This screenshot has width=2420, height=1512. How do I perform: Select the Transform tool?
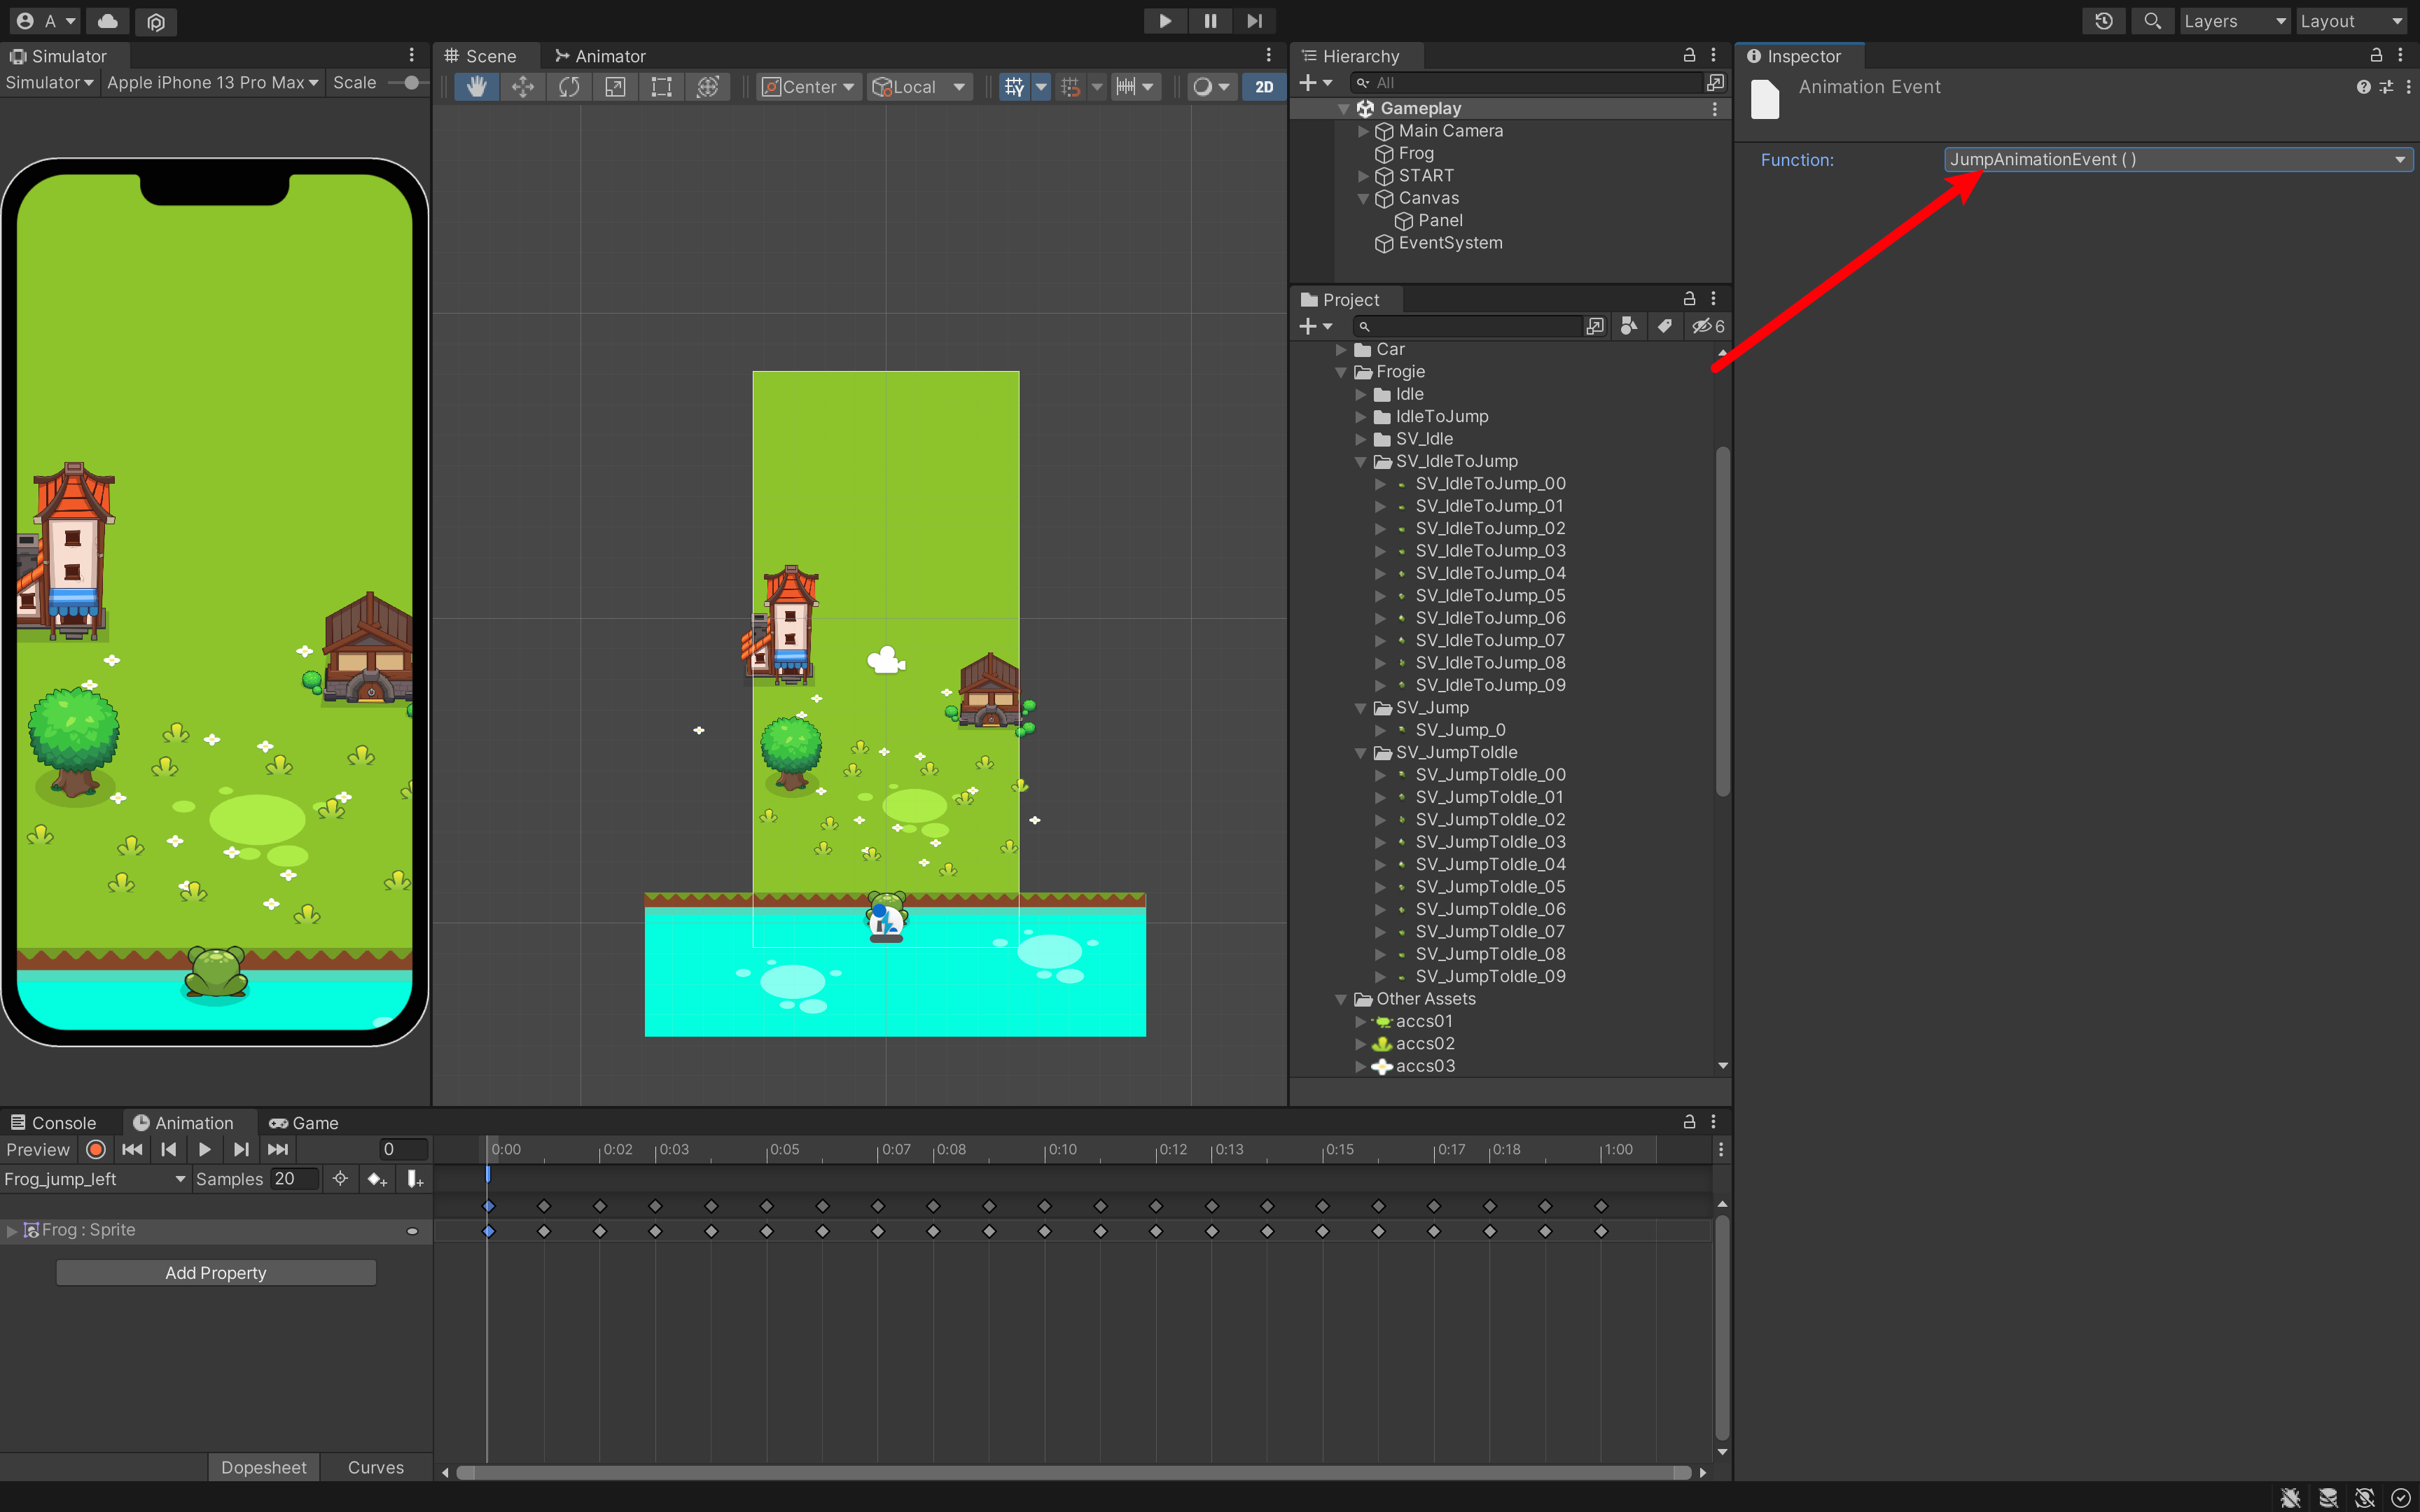tap(707, 87)
